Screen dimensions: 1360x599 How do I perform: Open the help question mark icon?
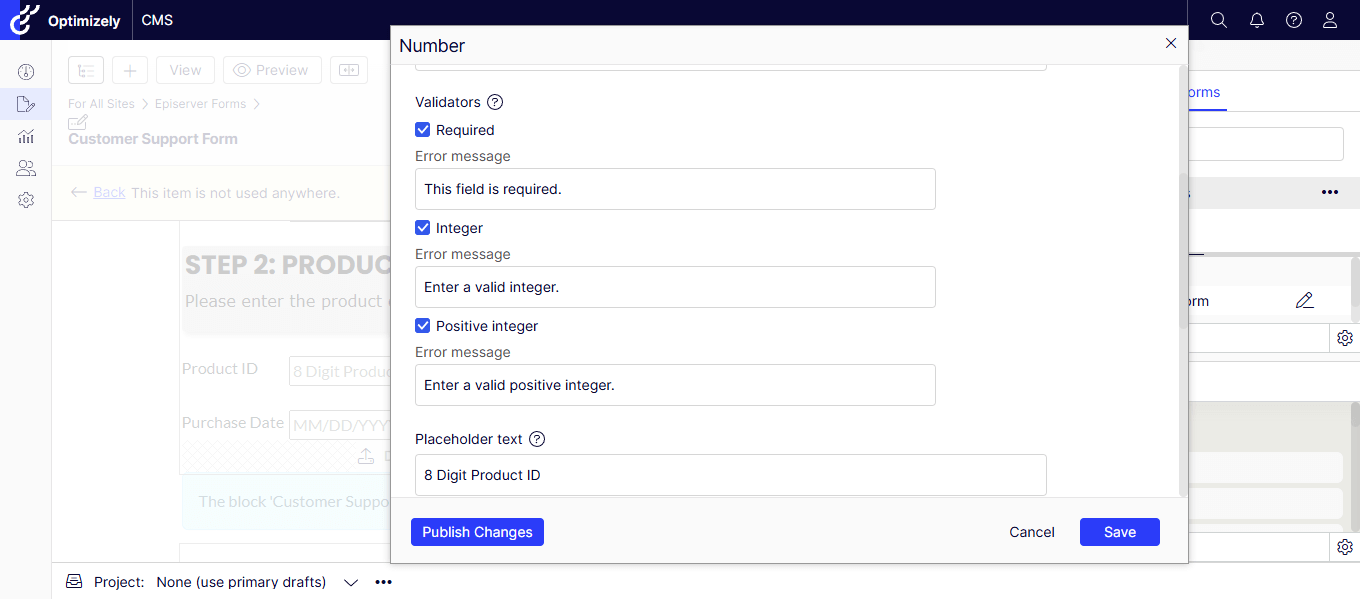click(x=1294, y=20)
